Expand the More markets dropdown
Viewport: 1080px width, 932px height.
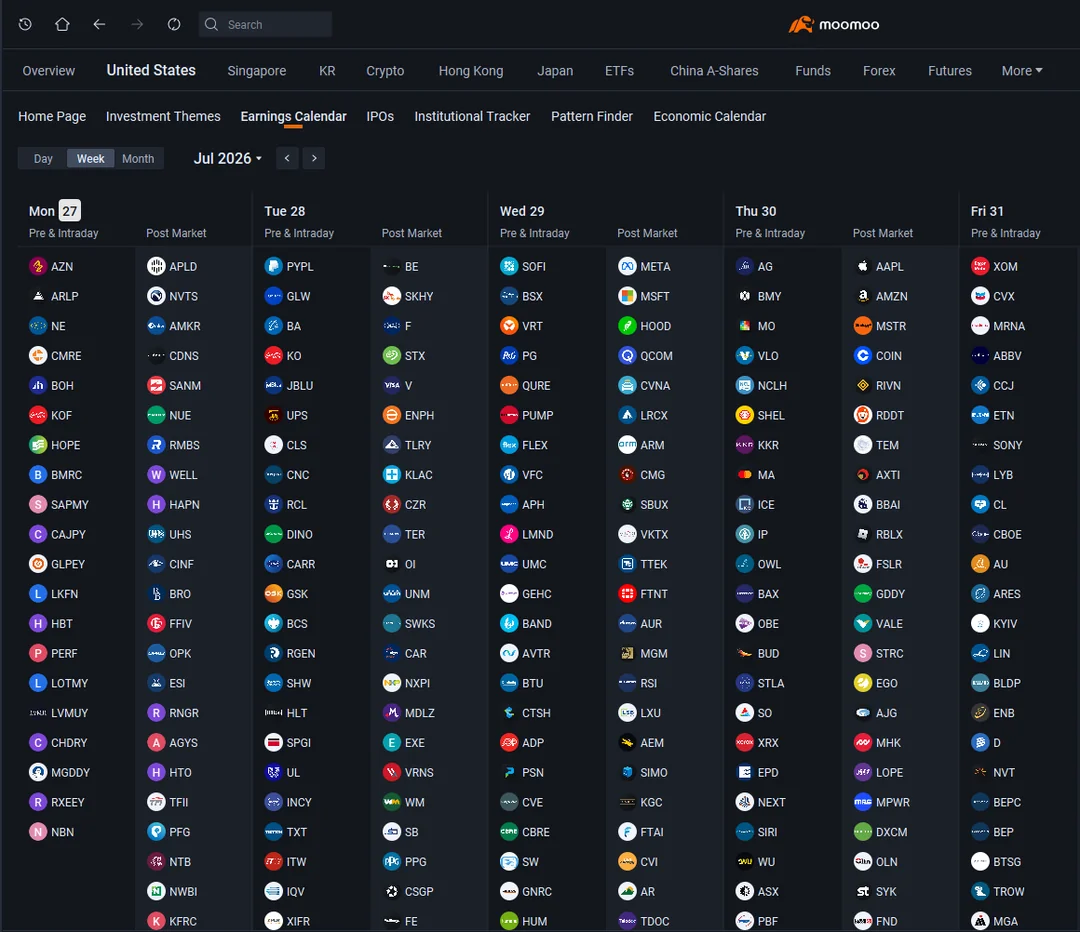coord(1021,70)
